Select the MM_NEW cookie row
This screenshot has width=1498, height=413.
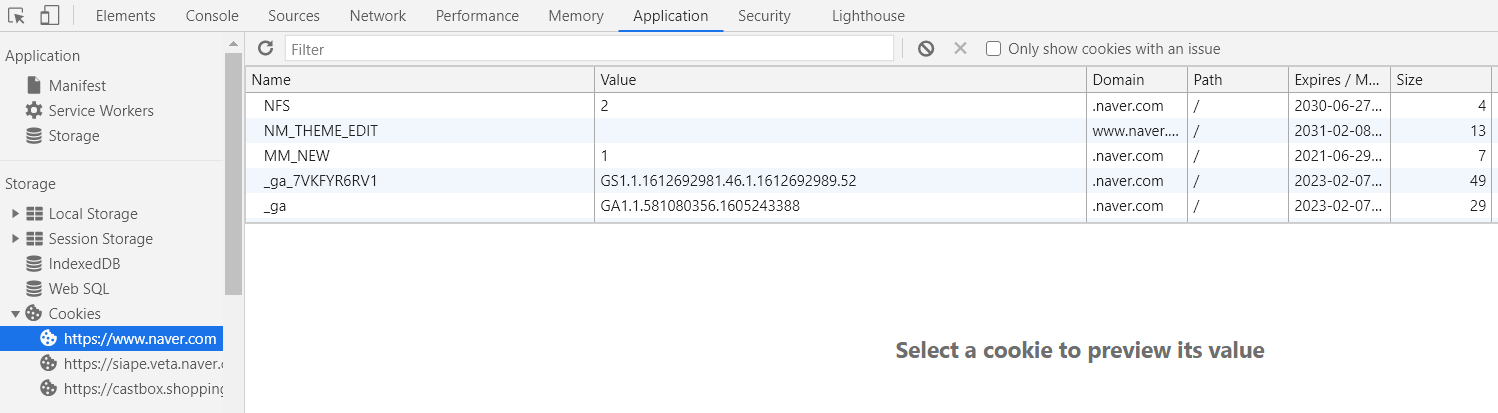pos(868,155)
